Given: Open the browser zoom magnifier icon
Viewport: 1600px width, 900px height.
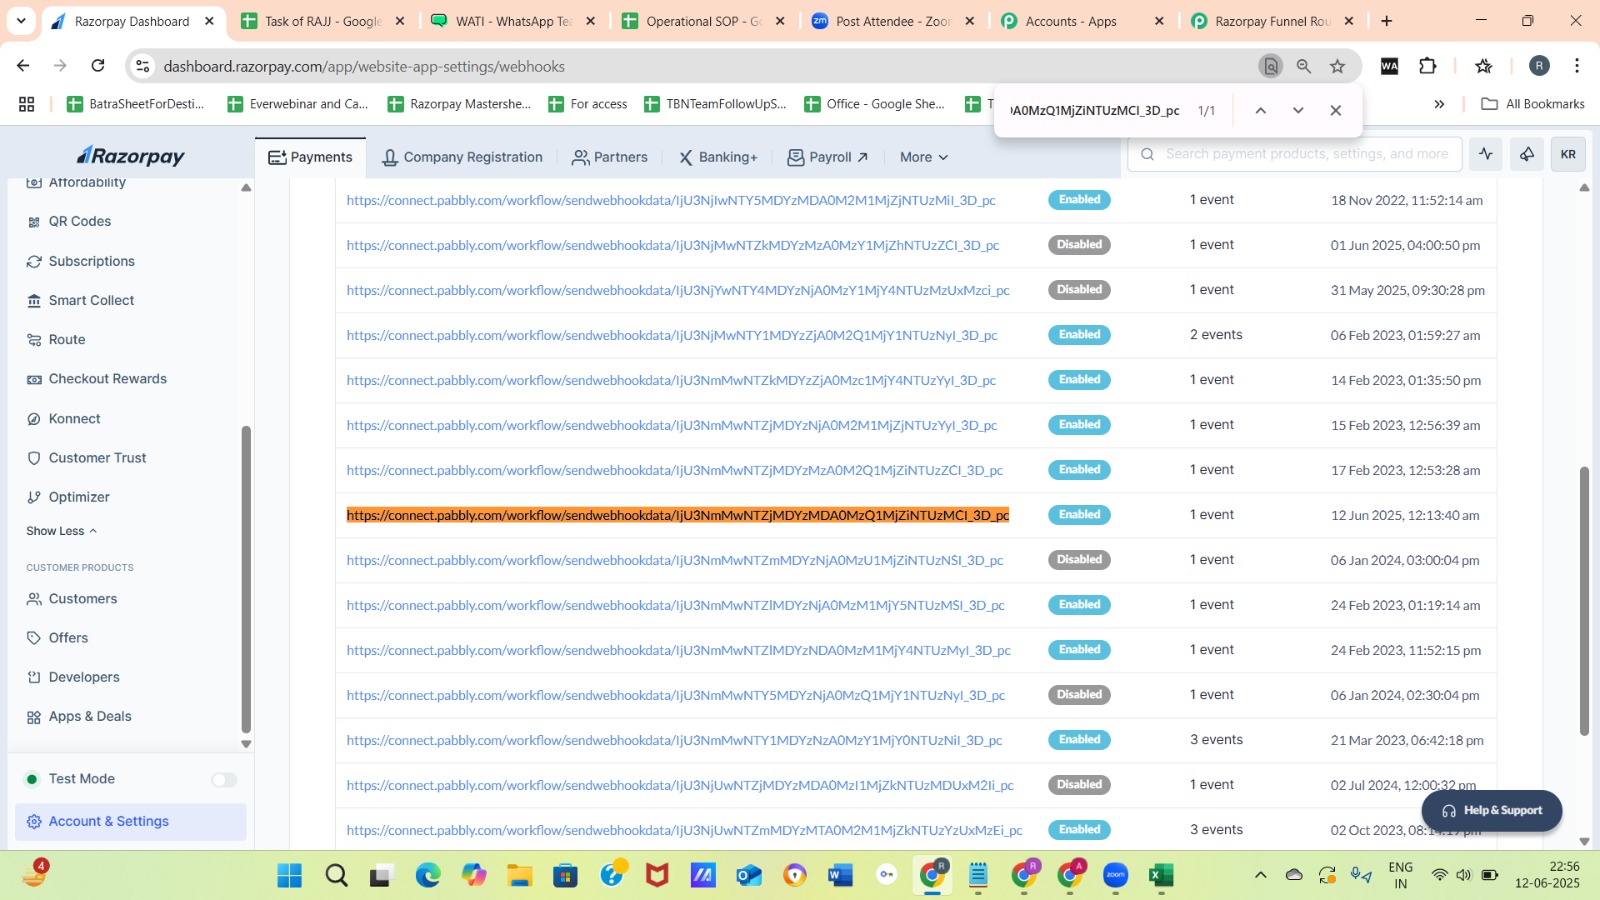Looking at the screenshot, I should [1304, 66].
